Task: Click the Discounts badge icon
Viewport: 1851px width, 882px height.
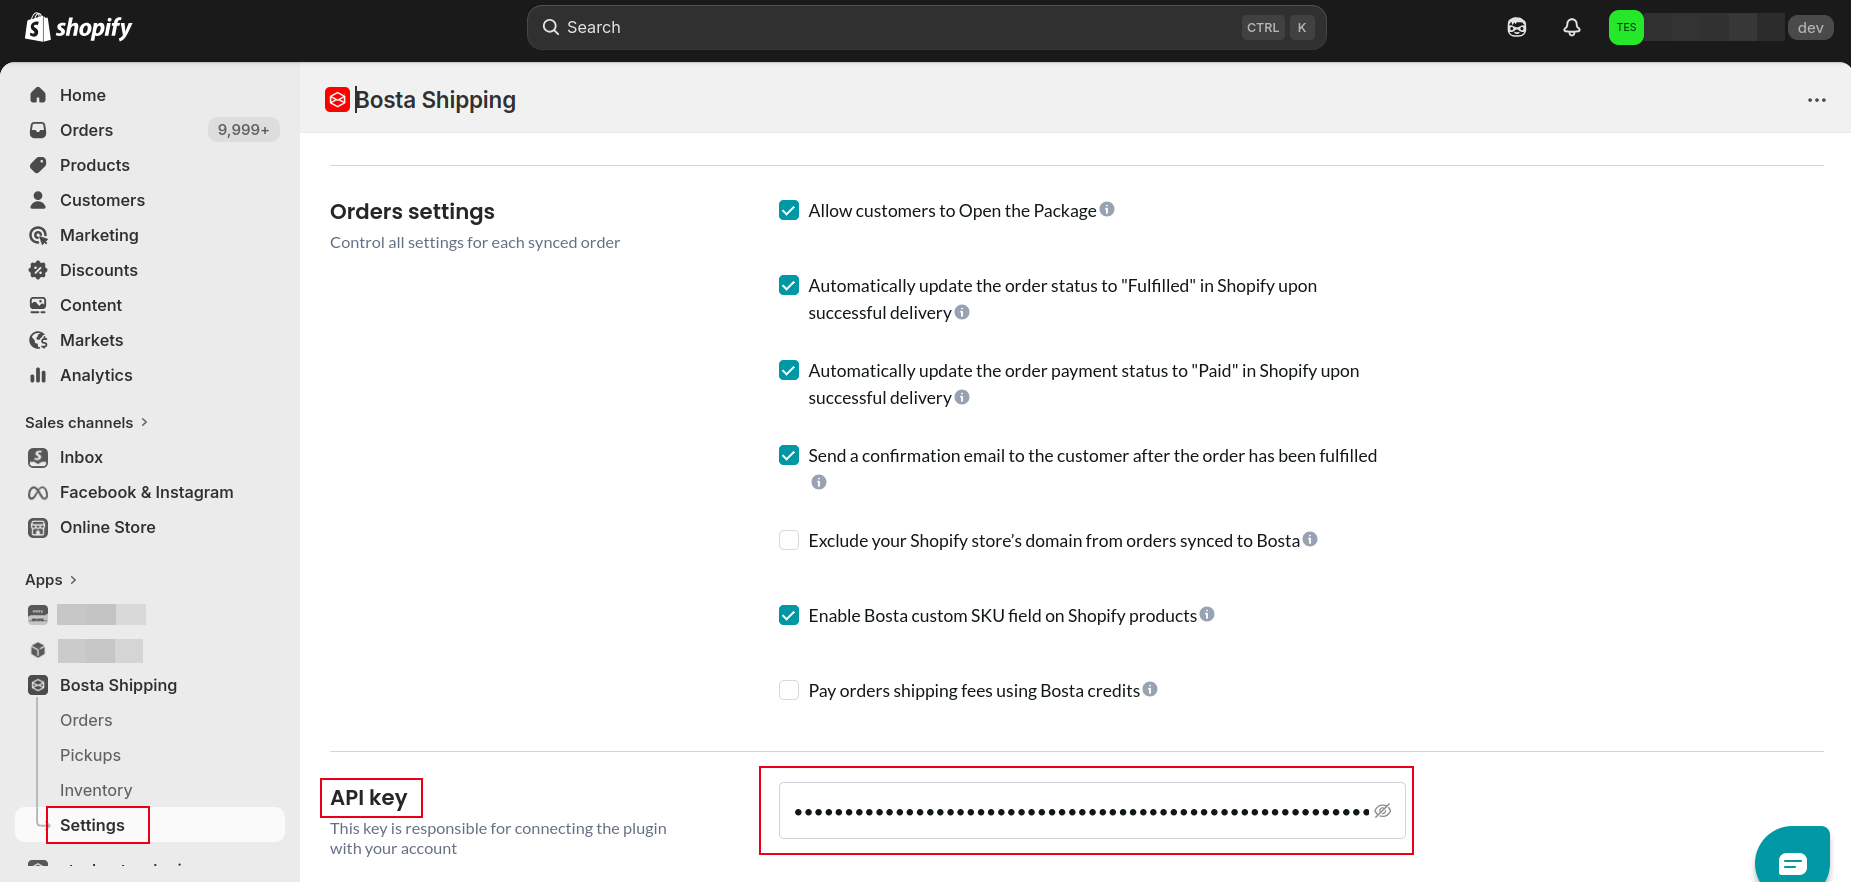Action: 38,270
